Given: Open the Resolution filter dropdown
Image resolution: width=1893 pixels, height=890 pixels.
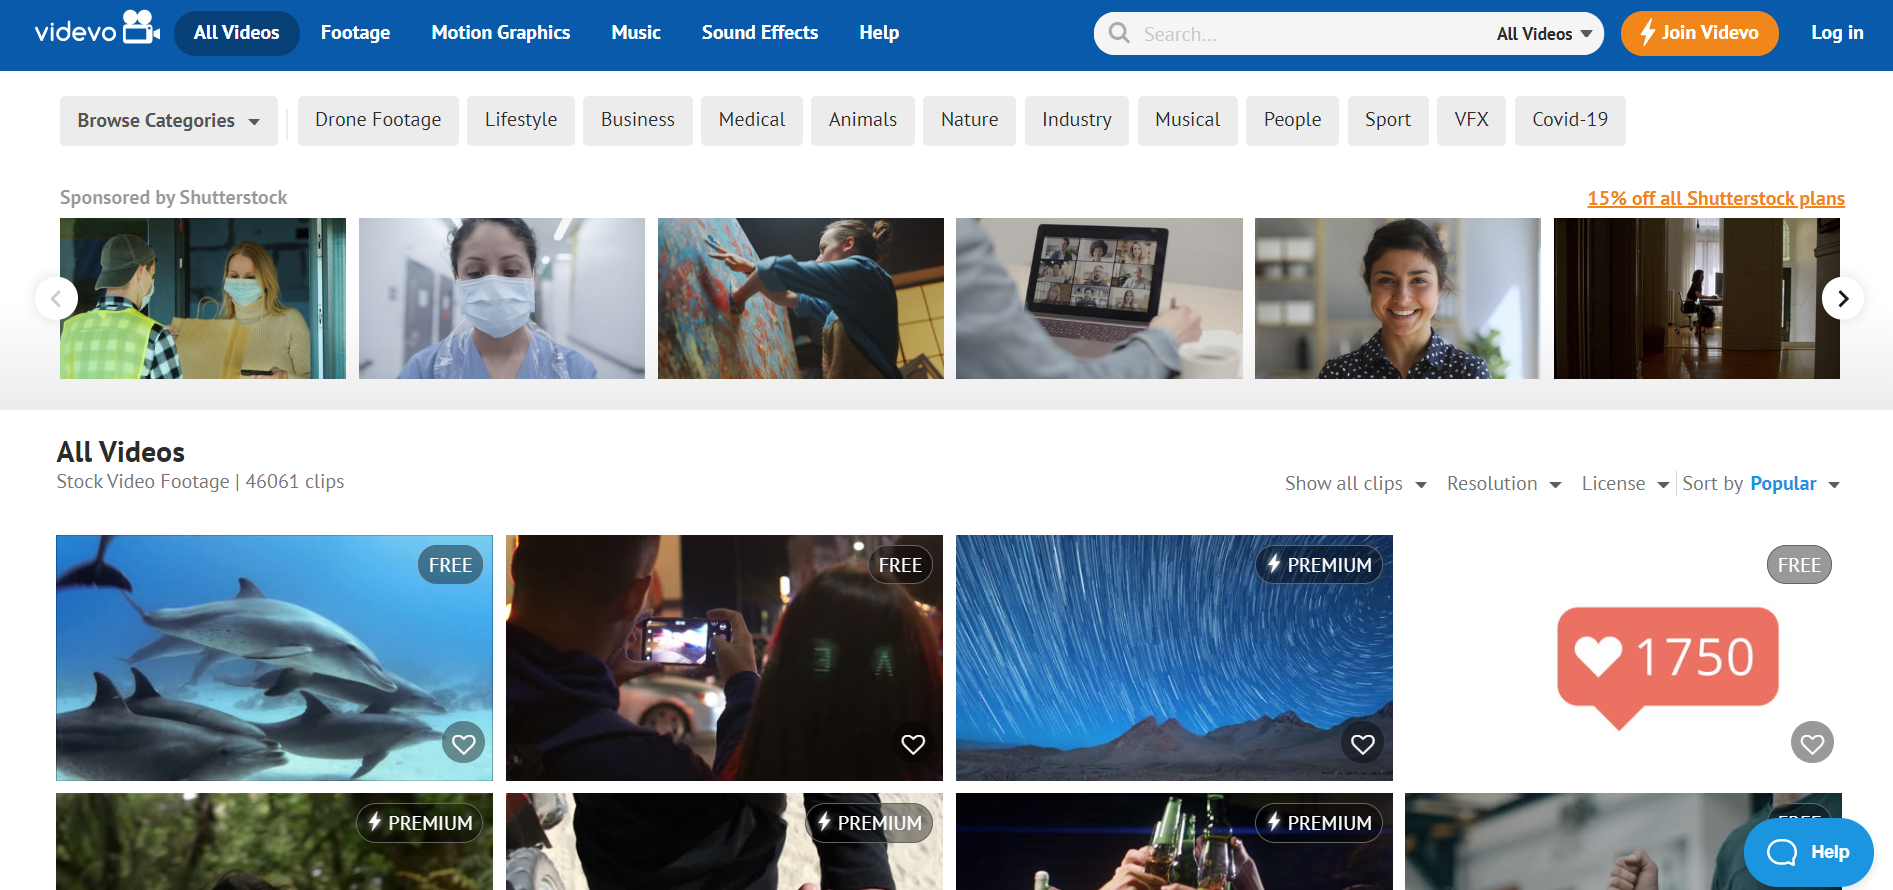Looking at the screenshot, I should click(1504, 484).
